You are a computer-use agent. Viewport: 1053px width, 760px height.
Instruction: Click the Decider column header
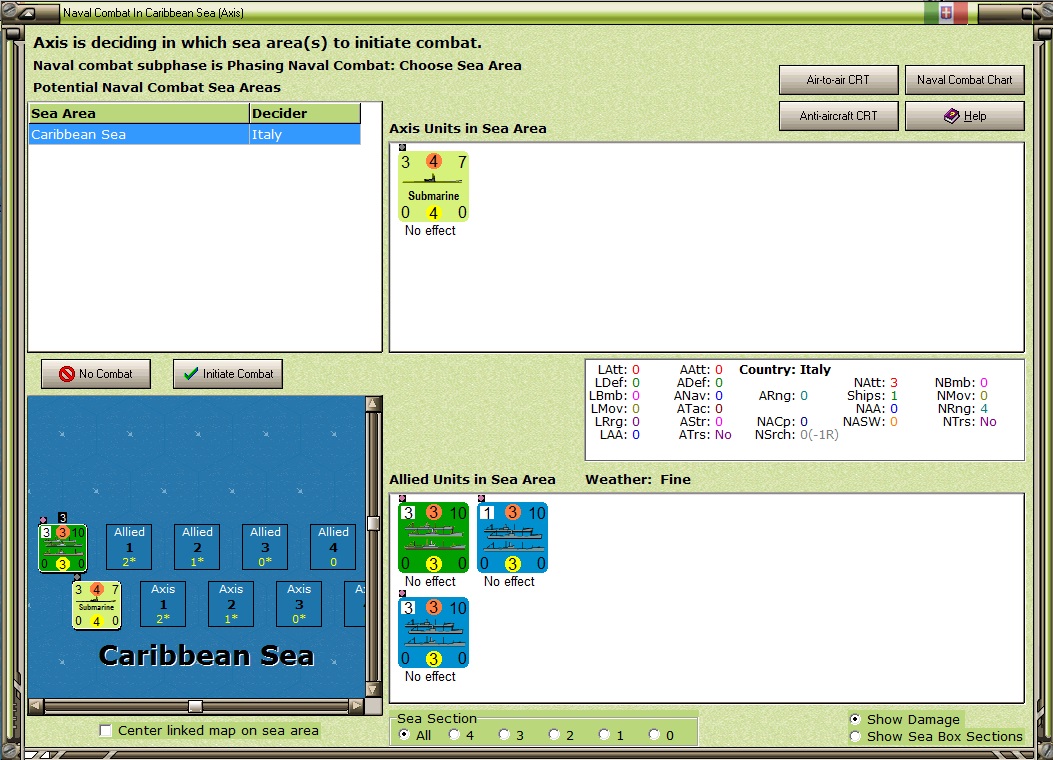coord(305,113)
